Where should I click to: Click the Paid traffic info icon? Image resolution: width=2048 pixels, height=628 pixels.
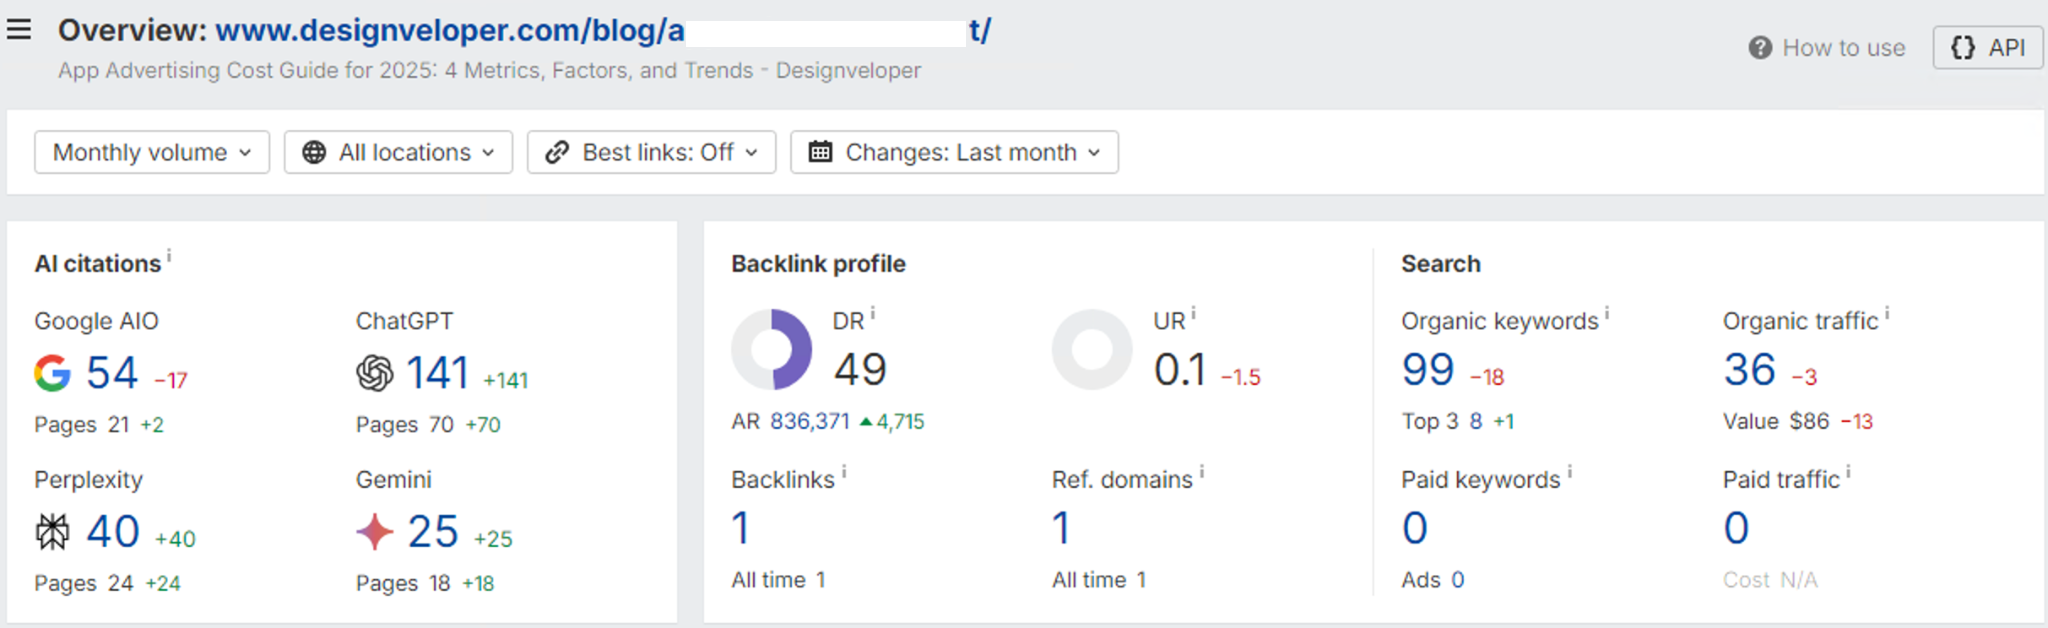(1848, 472)
